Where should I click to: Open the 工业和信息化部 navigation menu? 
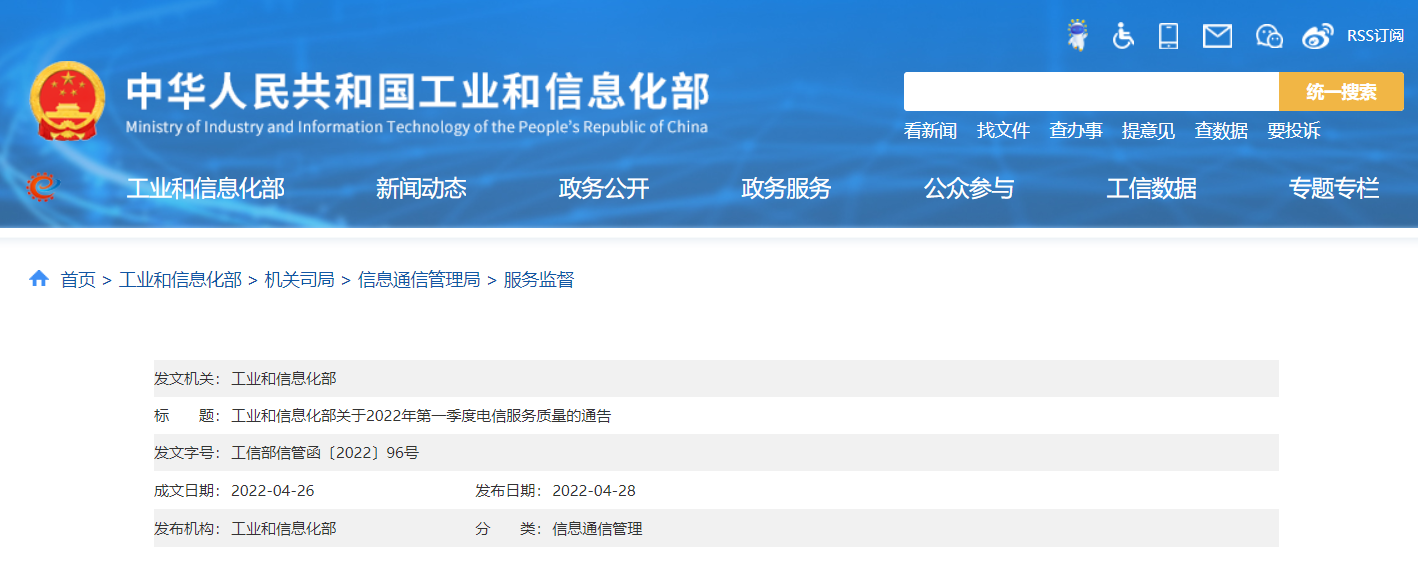point(205,188)
